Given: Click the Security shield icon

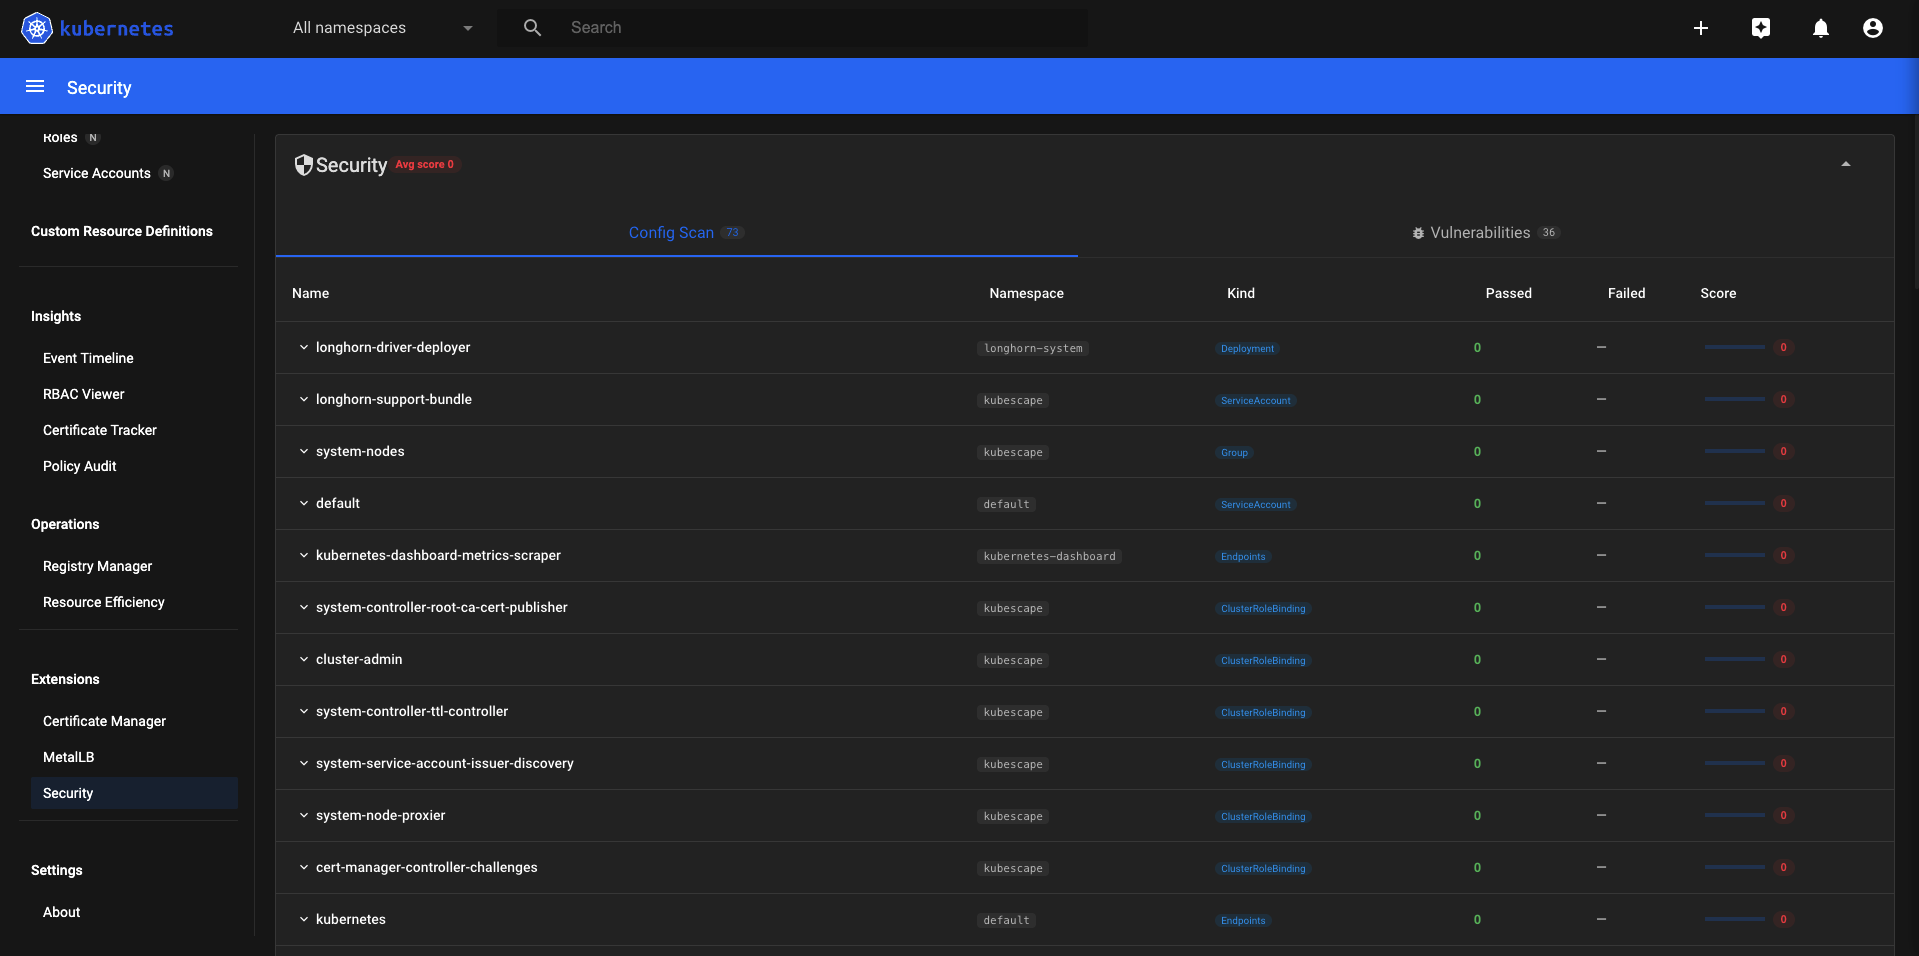Looking at the screenshot, I should pos(303,165).
